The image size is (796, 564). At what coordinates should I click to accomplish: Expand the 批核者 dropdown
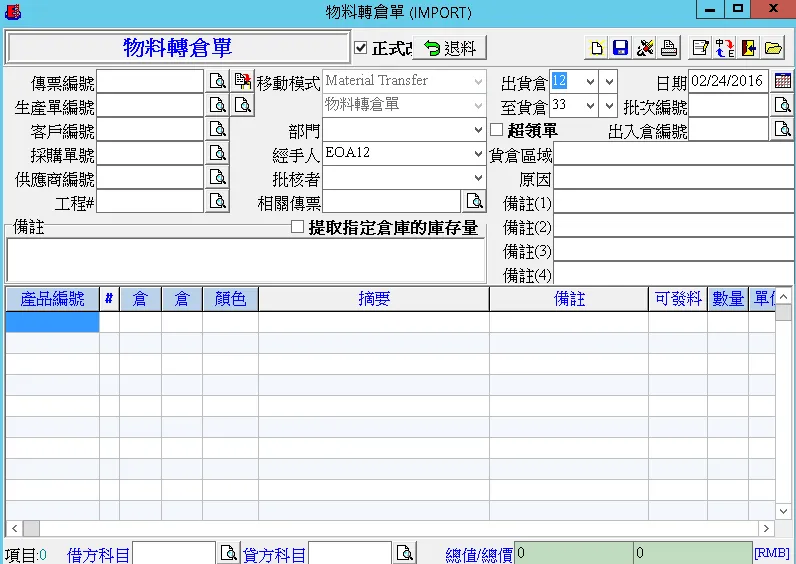point(478,178)
